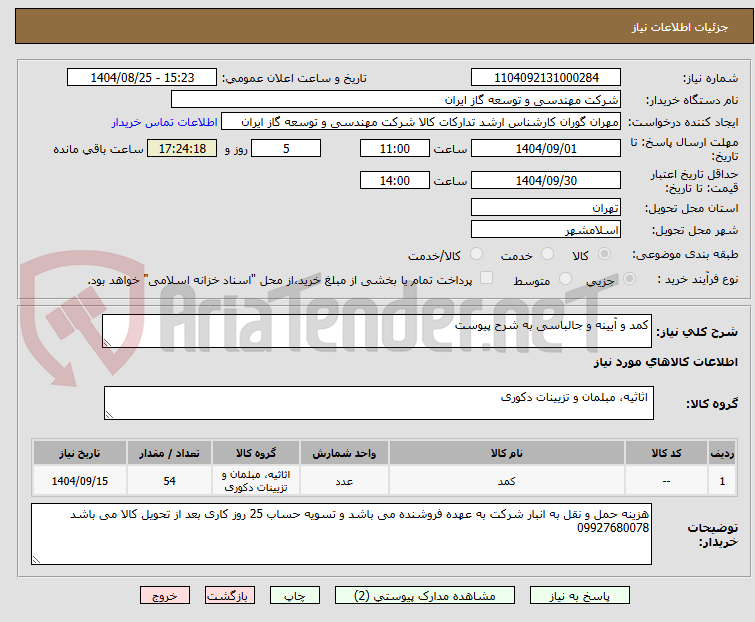Click the گروه کالا textarea
The image size is (755, 622).
(x=378, y=403)
